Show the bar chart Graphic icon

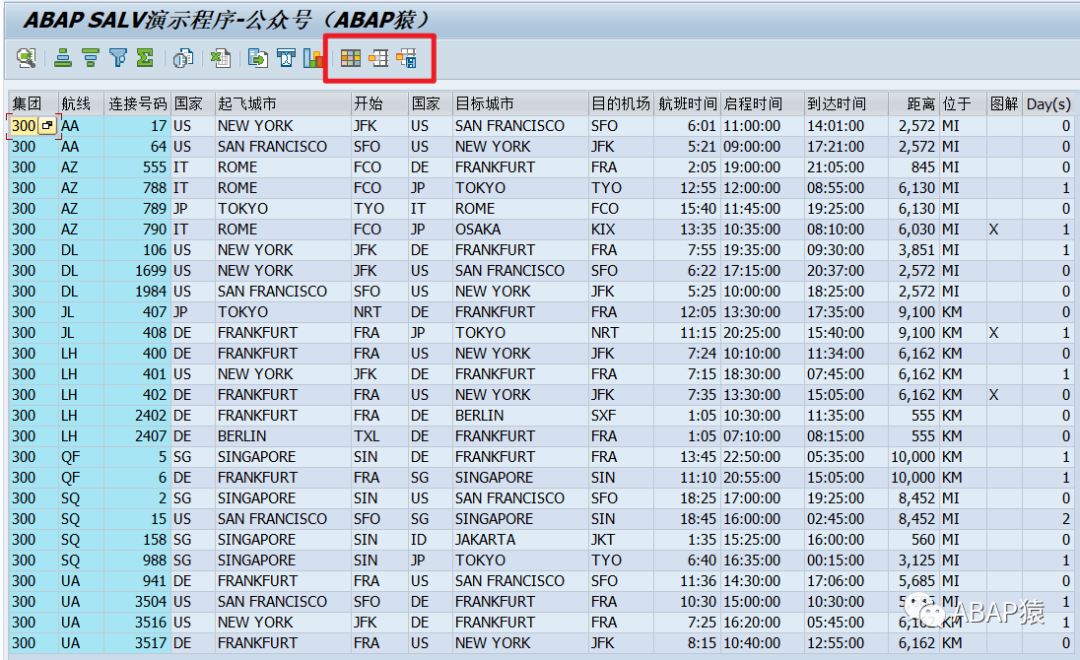point(313,58)
